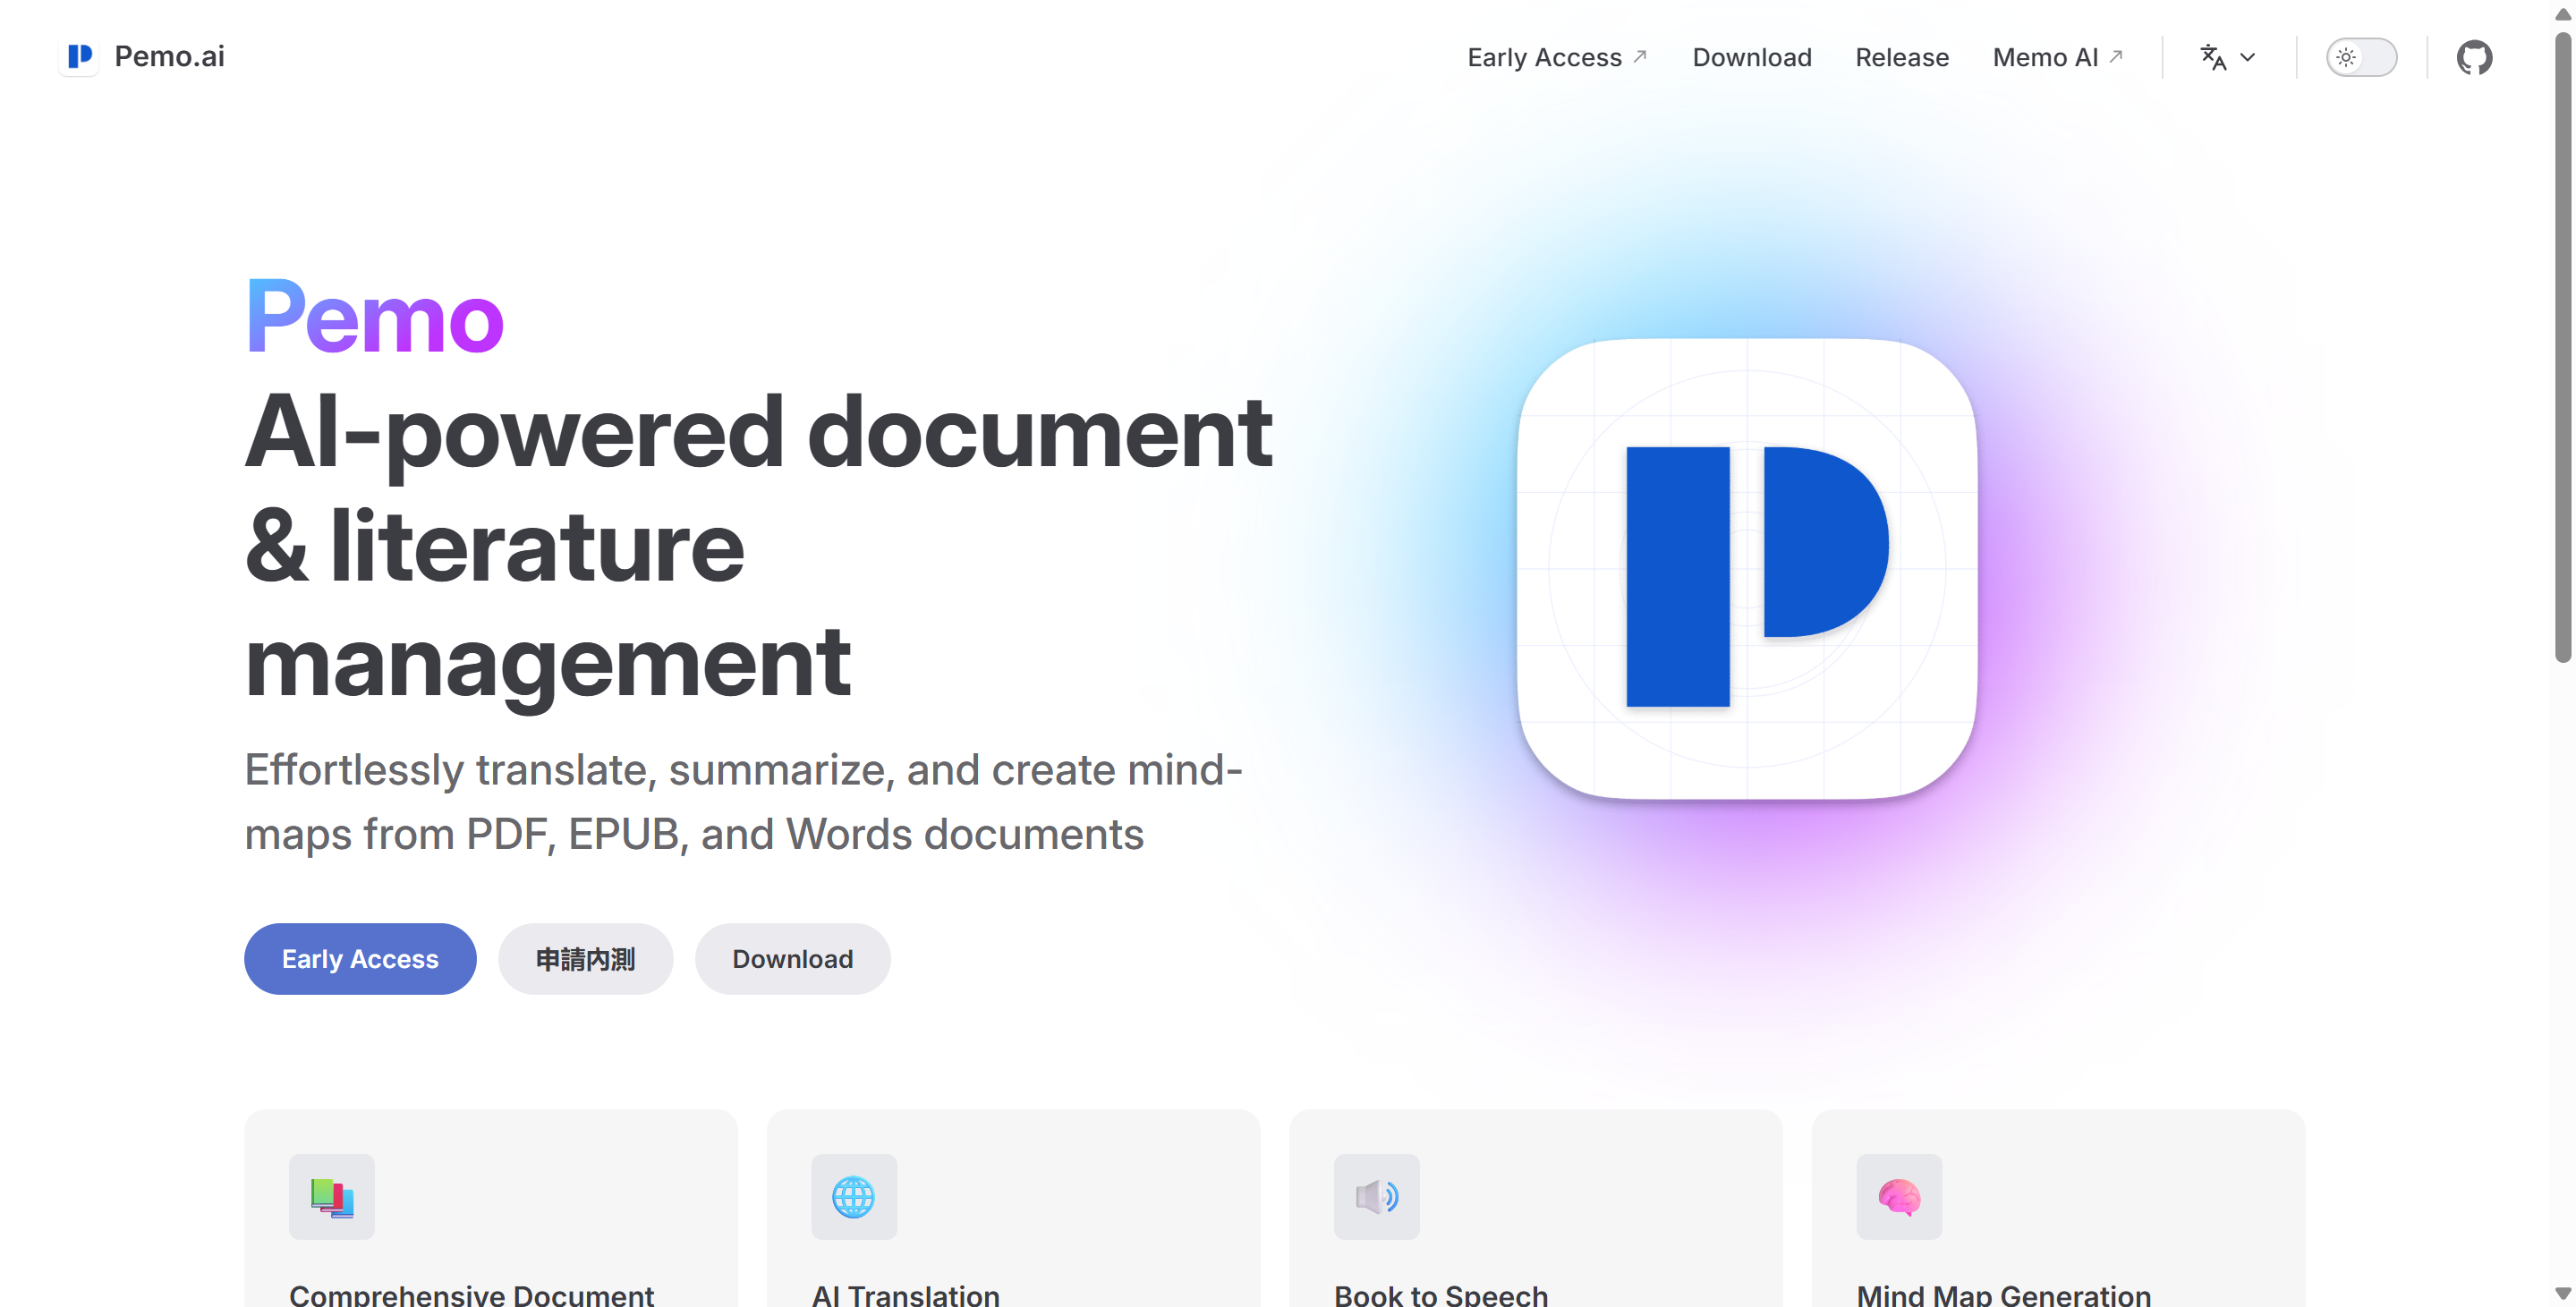Click the large Pemo app icon image
Screen dimensions: 2576x1307
point(1746,569)
